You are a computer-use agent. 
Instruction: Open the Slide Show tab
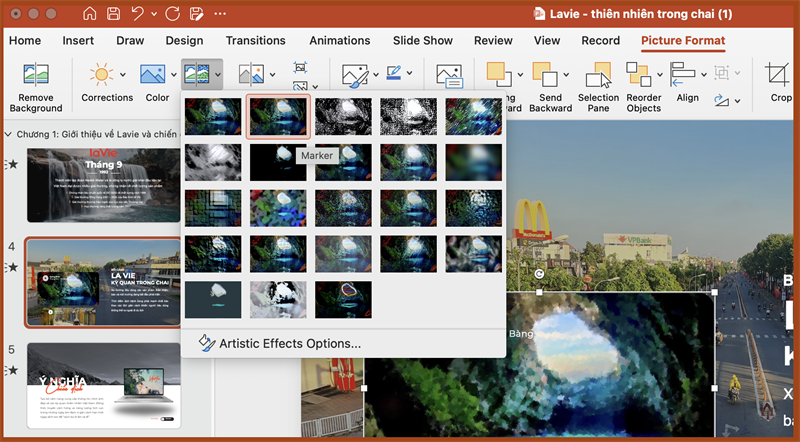[422, 41]
